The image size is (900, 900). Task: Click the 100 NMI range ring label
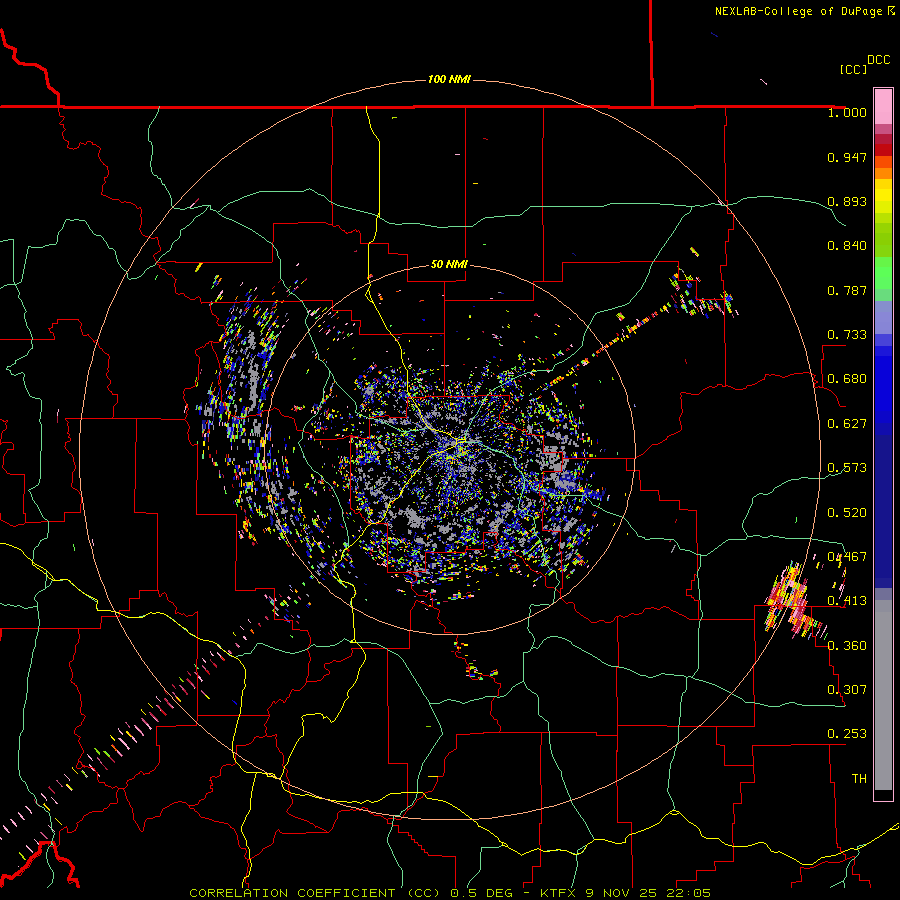click(x=449, y=79)
